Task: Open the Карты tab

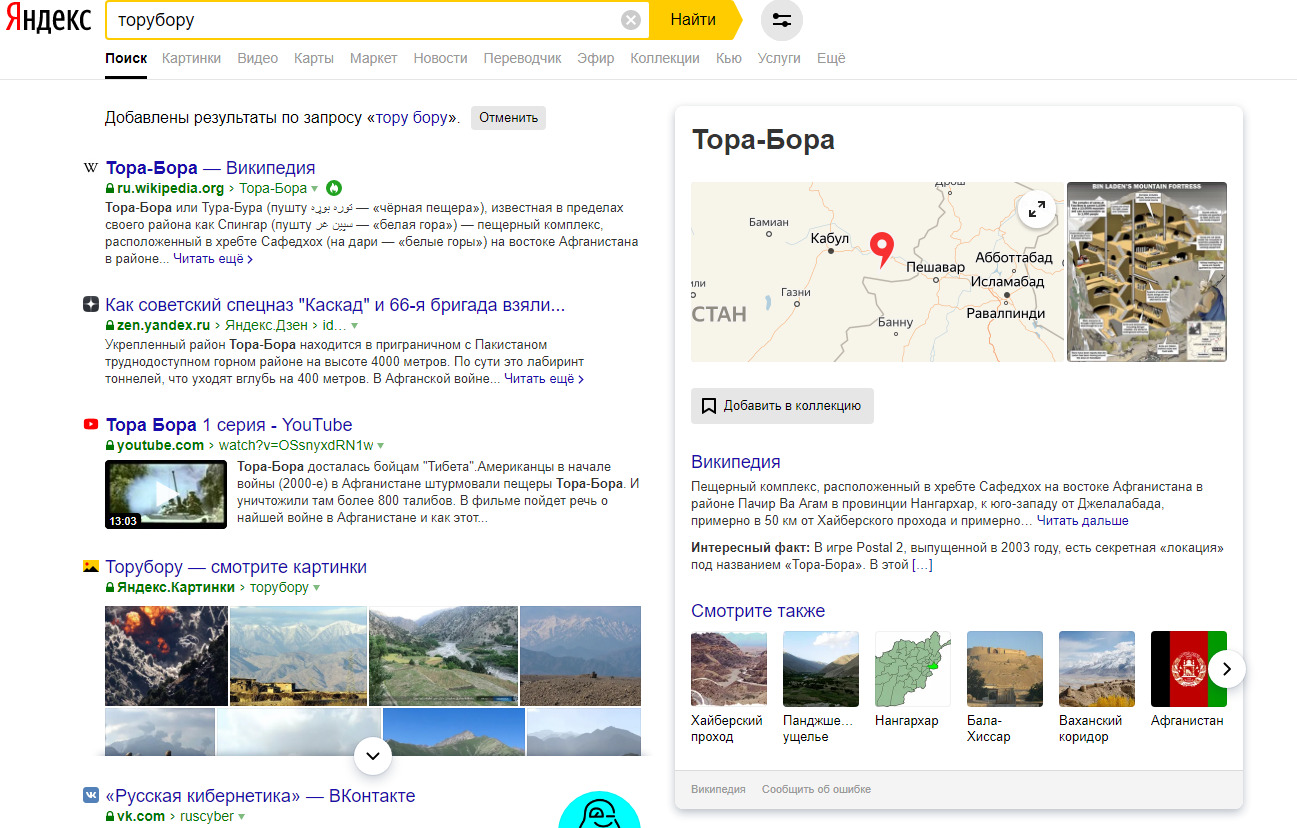Action: tap(313, 58)
